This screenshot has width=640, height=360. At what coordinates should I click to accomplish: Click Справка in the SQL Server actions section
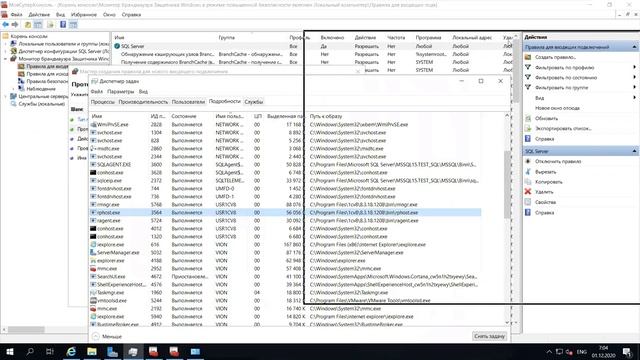(x=544, y=213)
